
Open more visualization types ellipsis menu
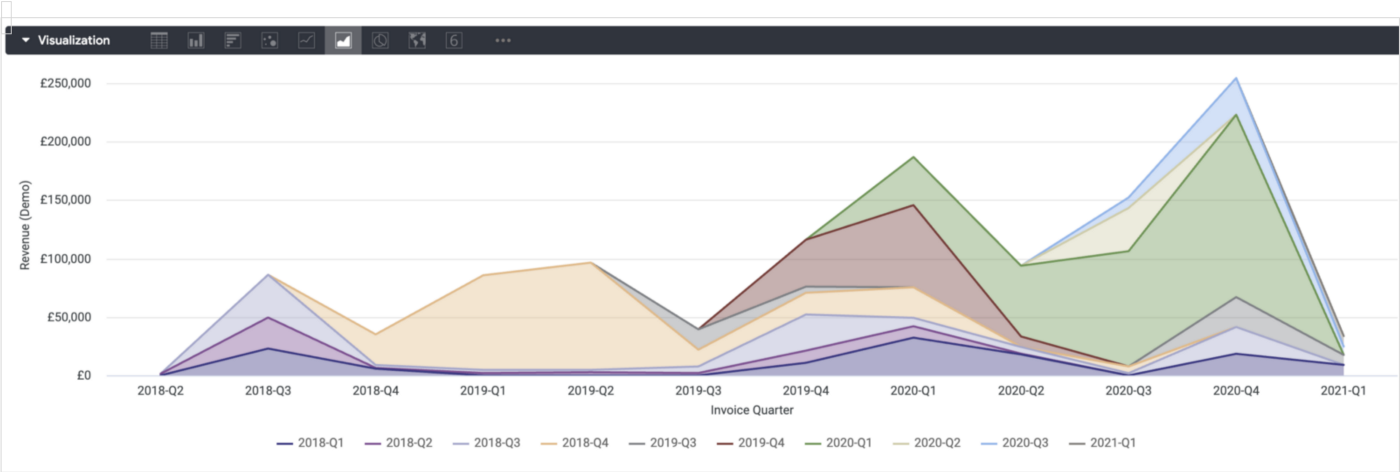pos(503,41)
